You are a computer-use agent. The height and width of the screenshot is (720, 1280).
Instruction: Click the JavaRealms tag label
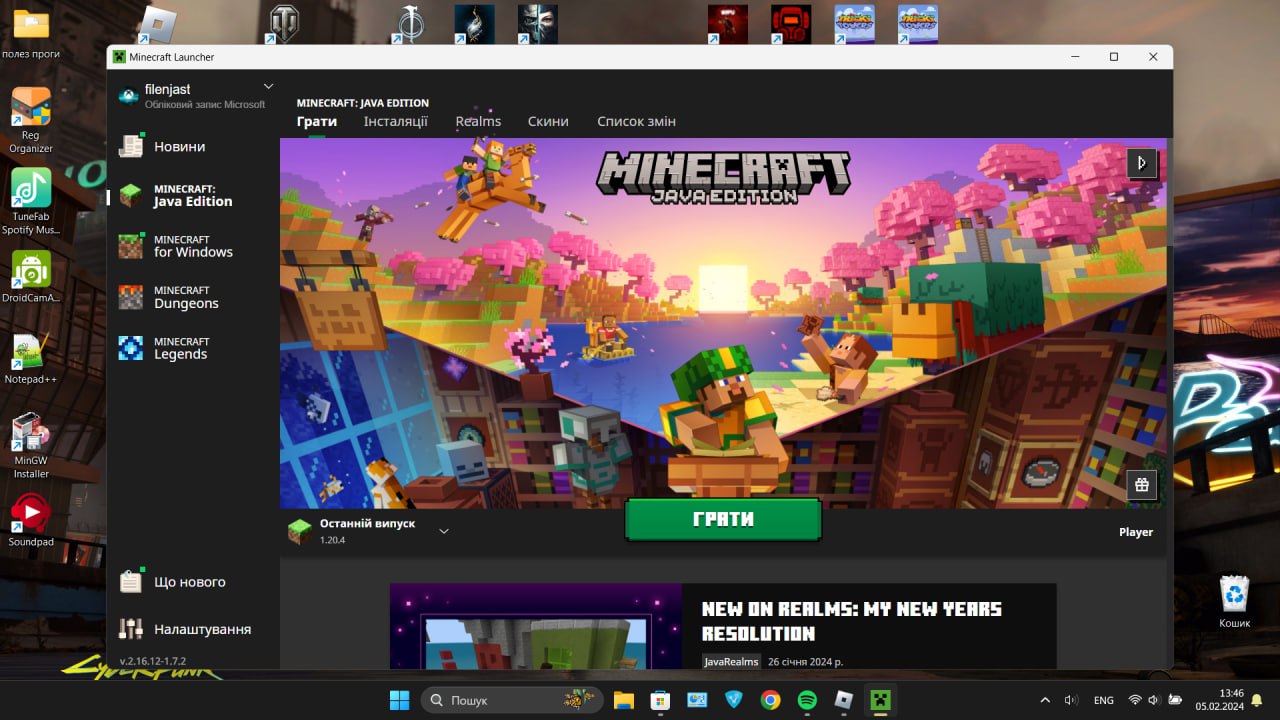pyautogui.click(x=731, y=661)
